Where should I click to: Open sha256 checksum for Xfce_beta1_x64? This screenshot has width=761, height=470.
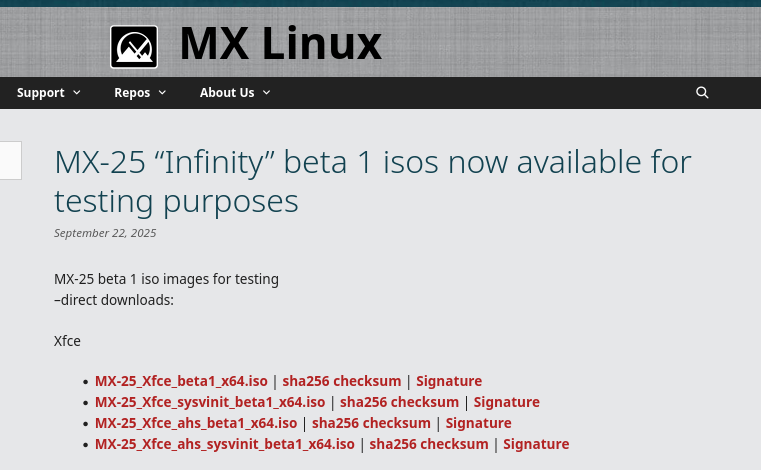coord(342,381)
